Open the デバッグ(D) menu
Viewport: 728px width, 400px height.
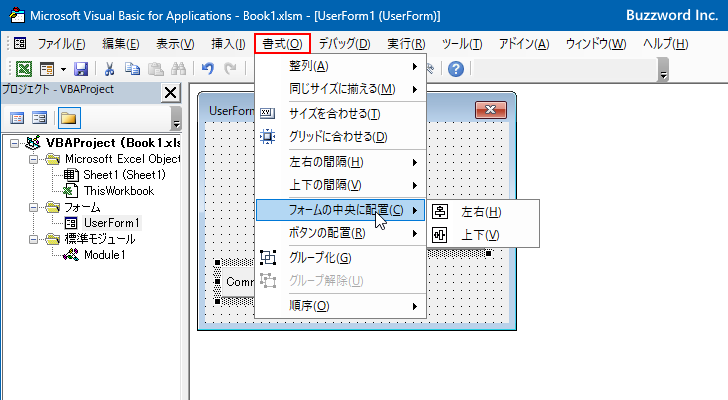(344, 44)
